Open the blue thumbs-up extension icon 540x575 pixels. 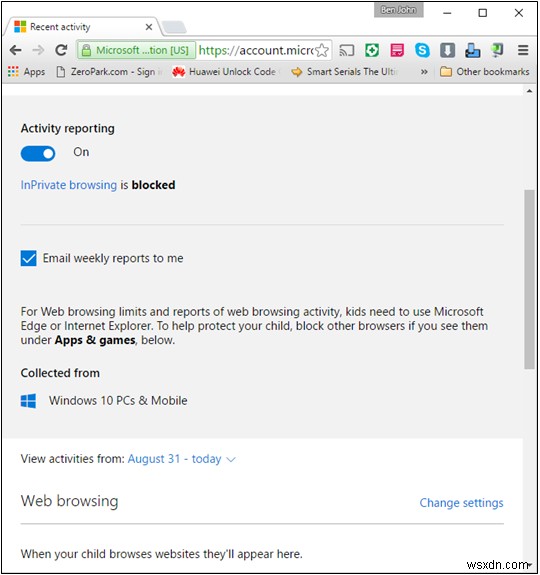473,50
